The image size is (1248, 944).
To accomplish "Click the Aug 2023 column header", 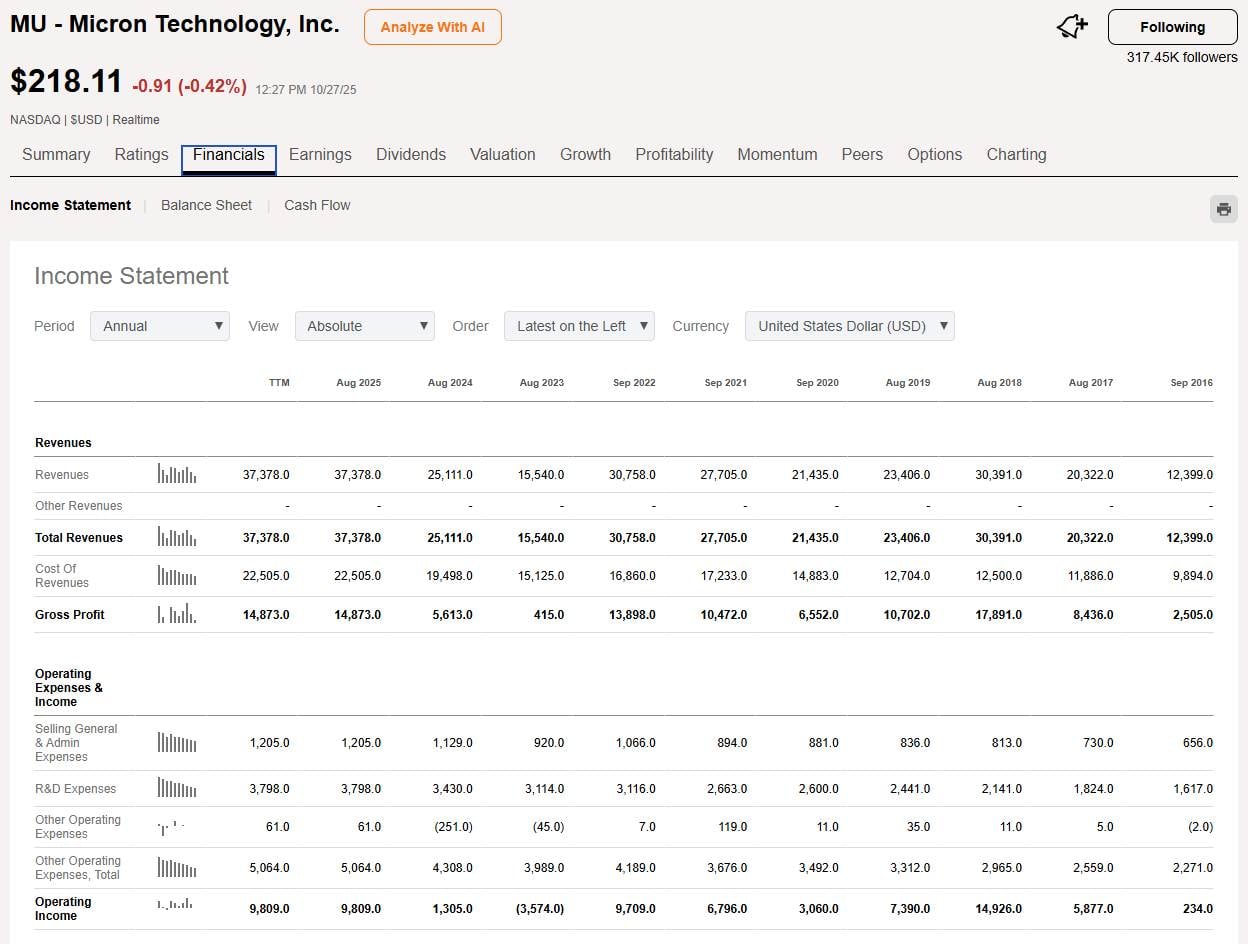I will [542, 383].
